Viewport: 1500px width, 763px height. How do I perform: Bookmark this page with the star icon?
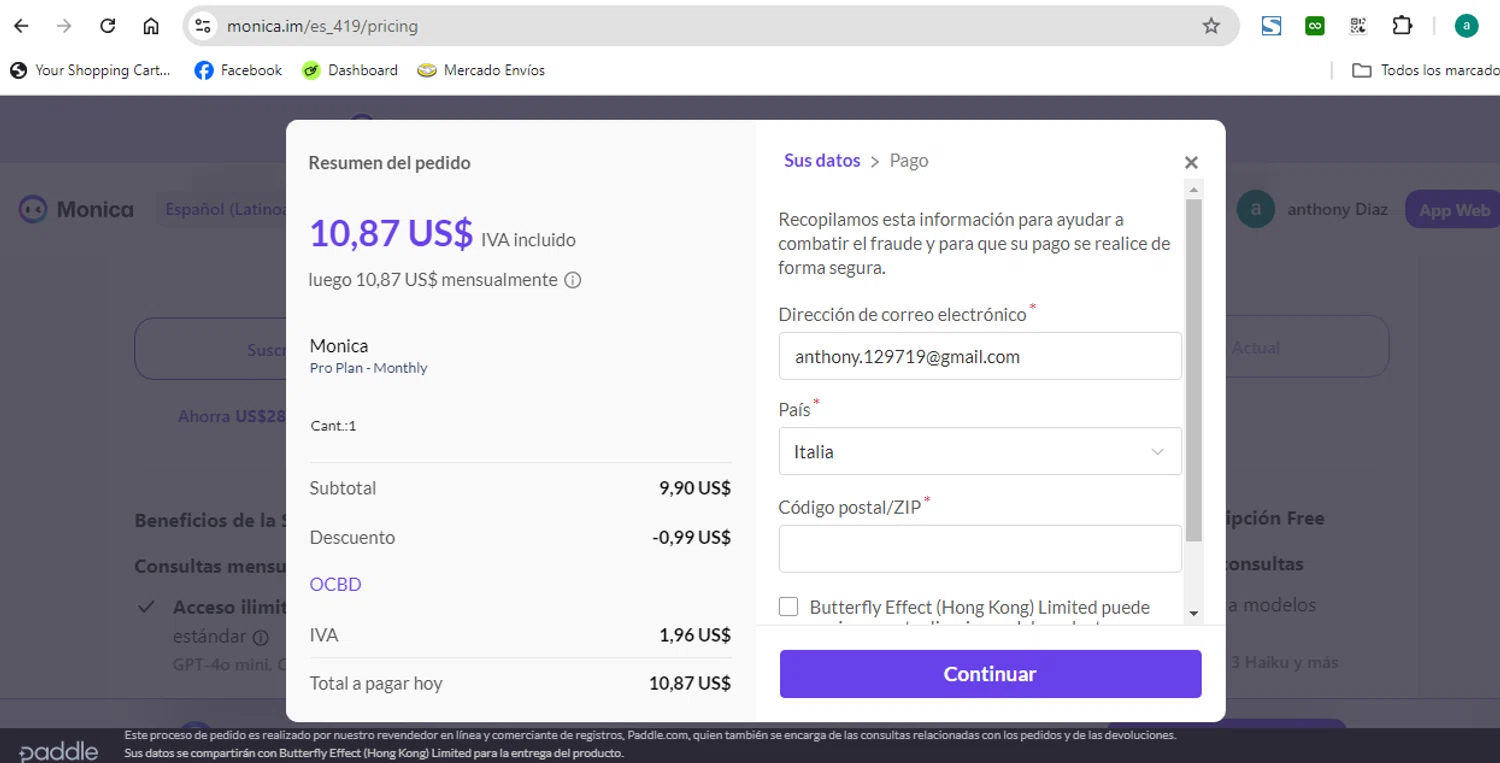(x=1211, y=26)
